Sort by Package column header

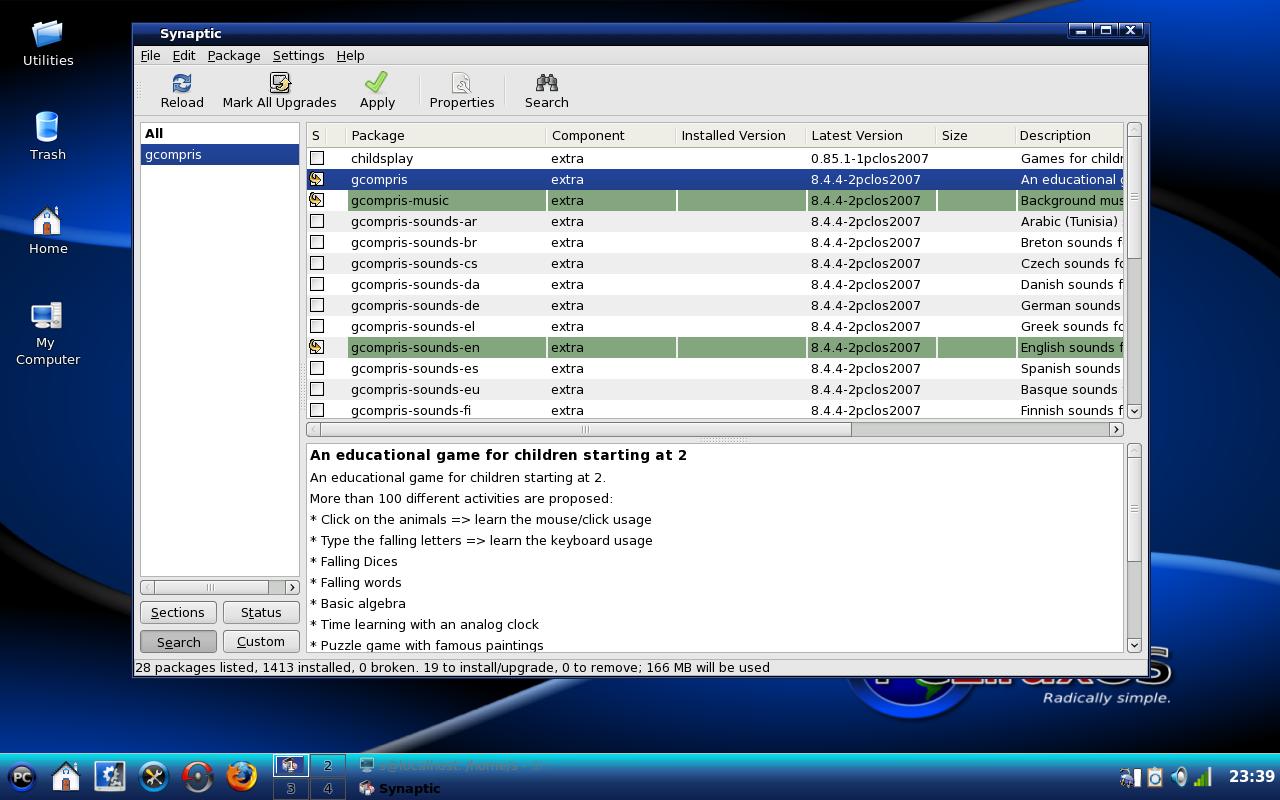click(446, 135)
